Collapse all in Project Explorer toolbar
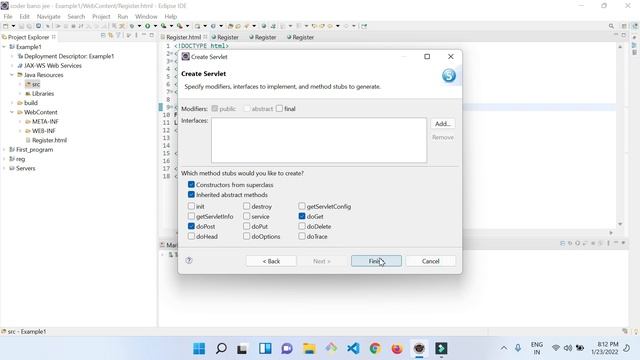640x360 pixels. (x=103, y=36)
